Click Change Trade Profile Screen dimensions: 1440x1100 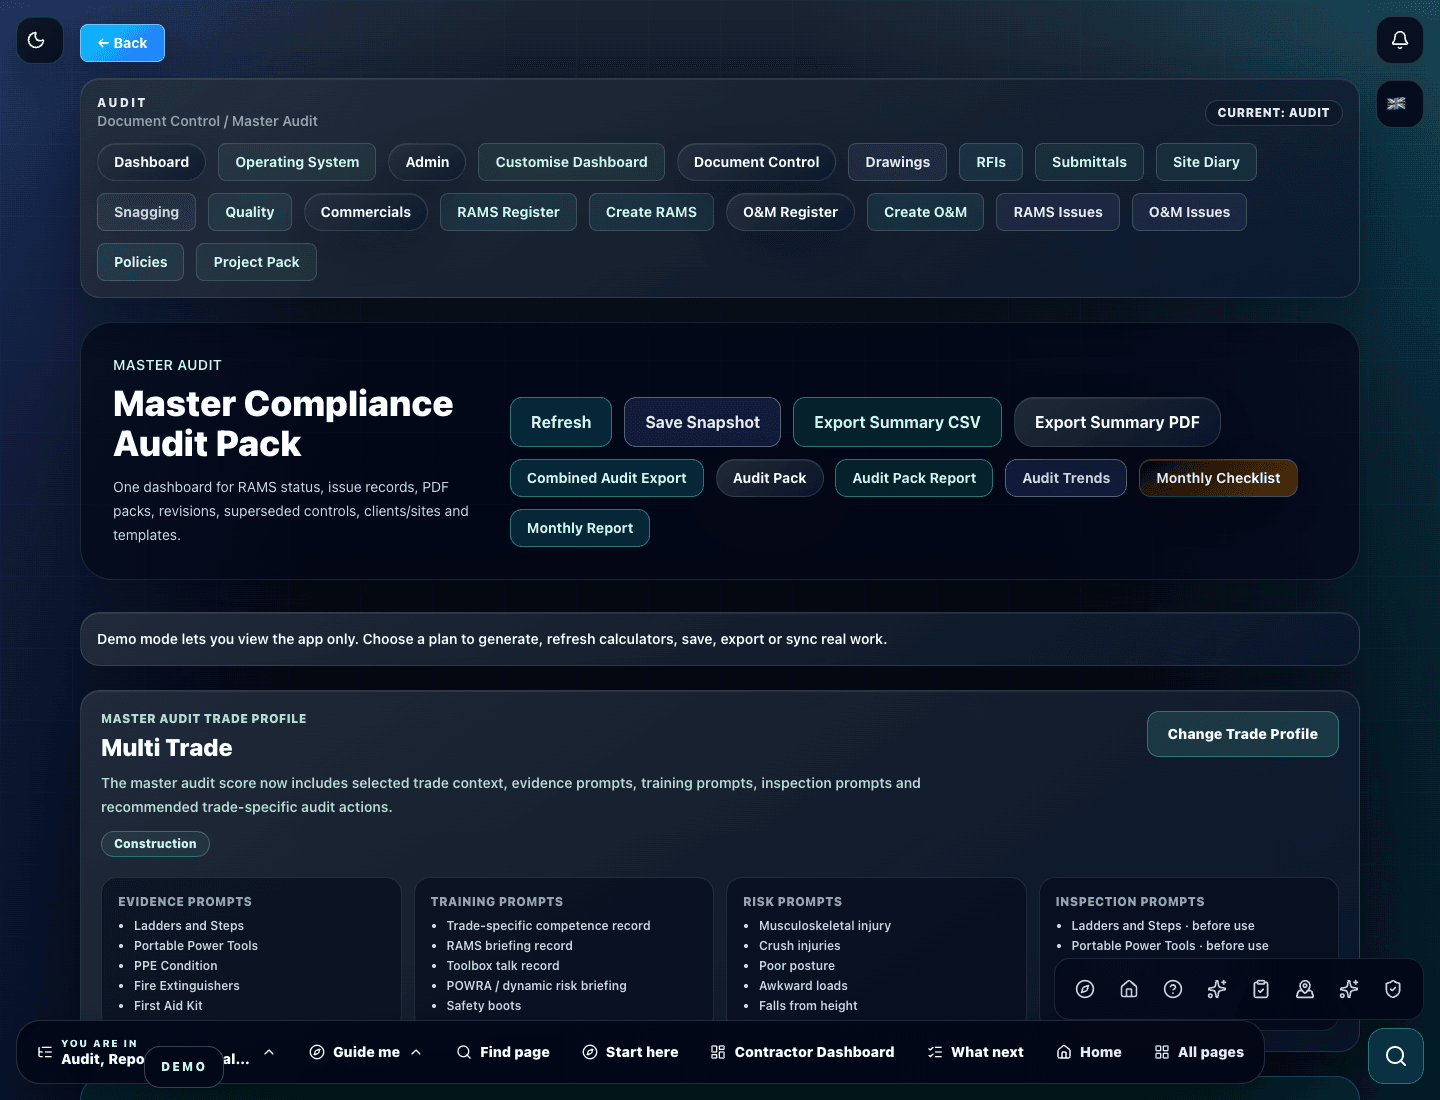1242,734
